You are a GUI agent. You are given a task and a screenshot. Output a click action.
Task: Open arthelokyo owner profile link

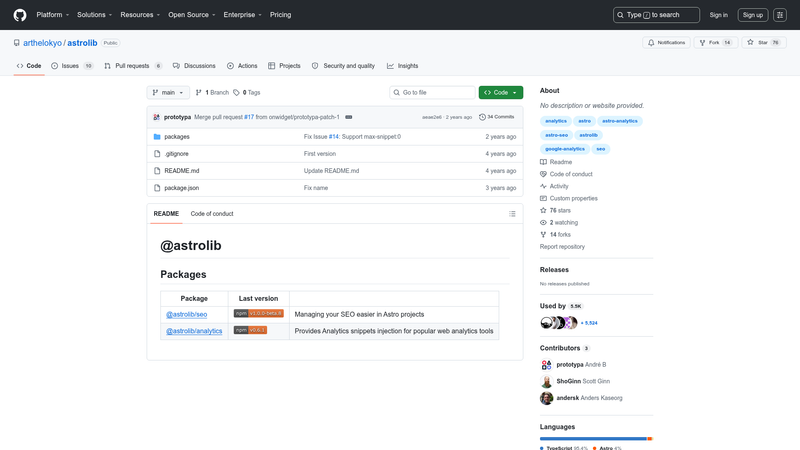42,43
